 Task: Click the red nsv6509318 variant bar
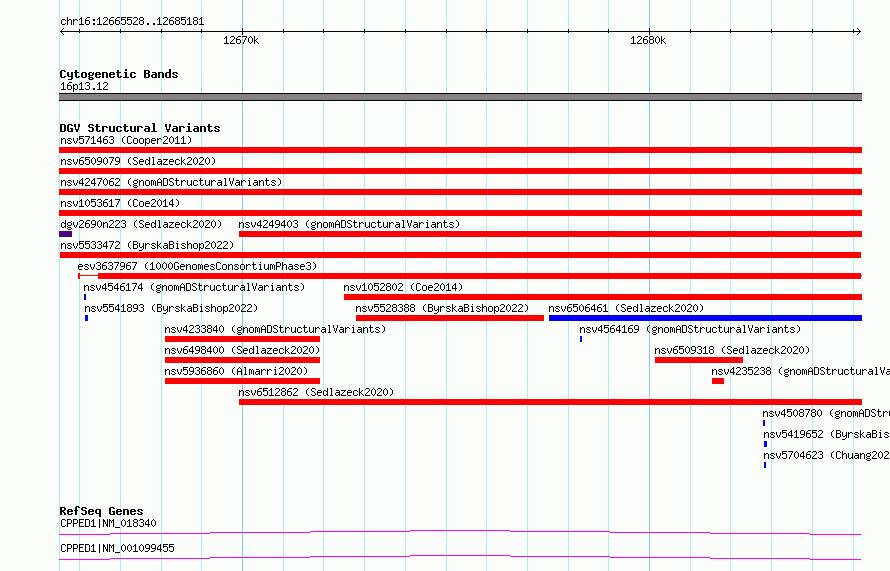(x=699, y=360)
